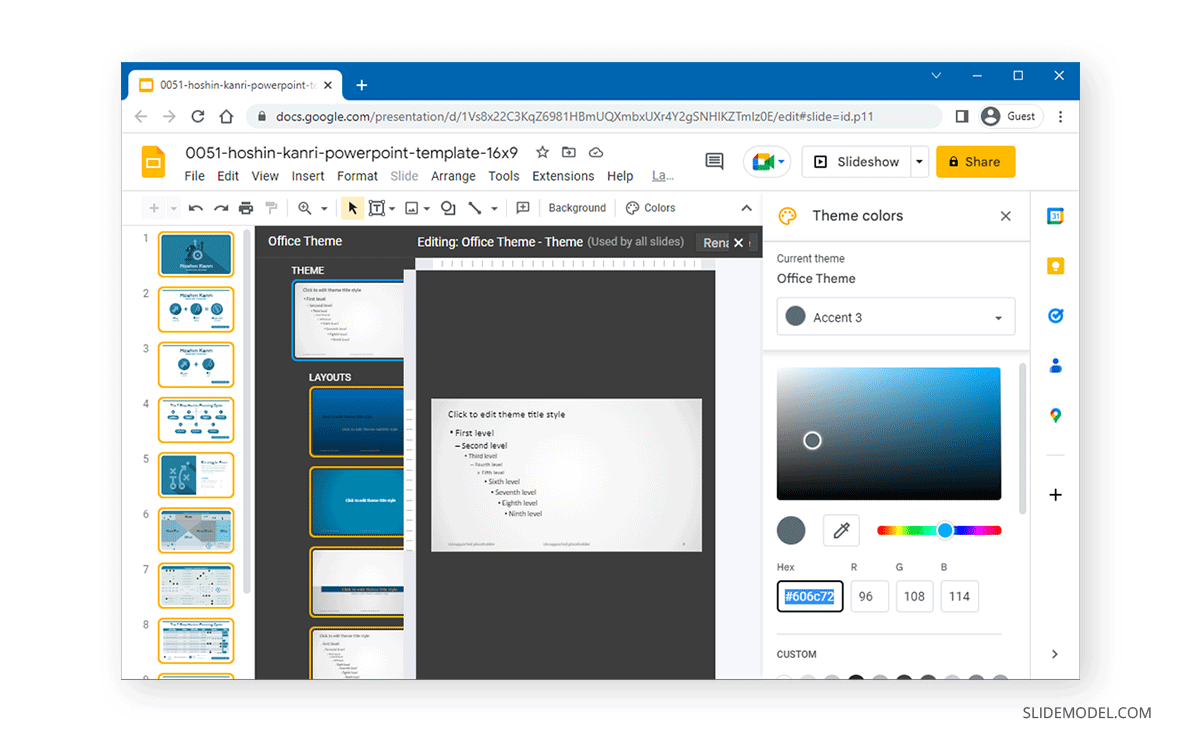Click the Share button

click(975, 160)
